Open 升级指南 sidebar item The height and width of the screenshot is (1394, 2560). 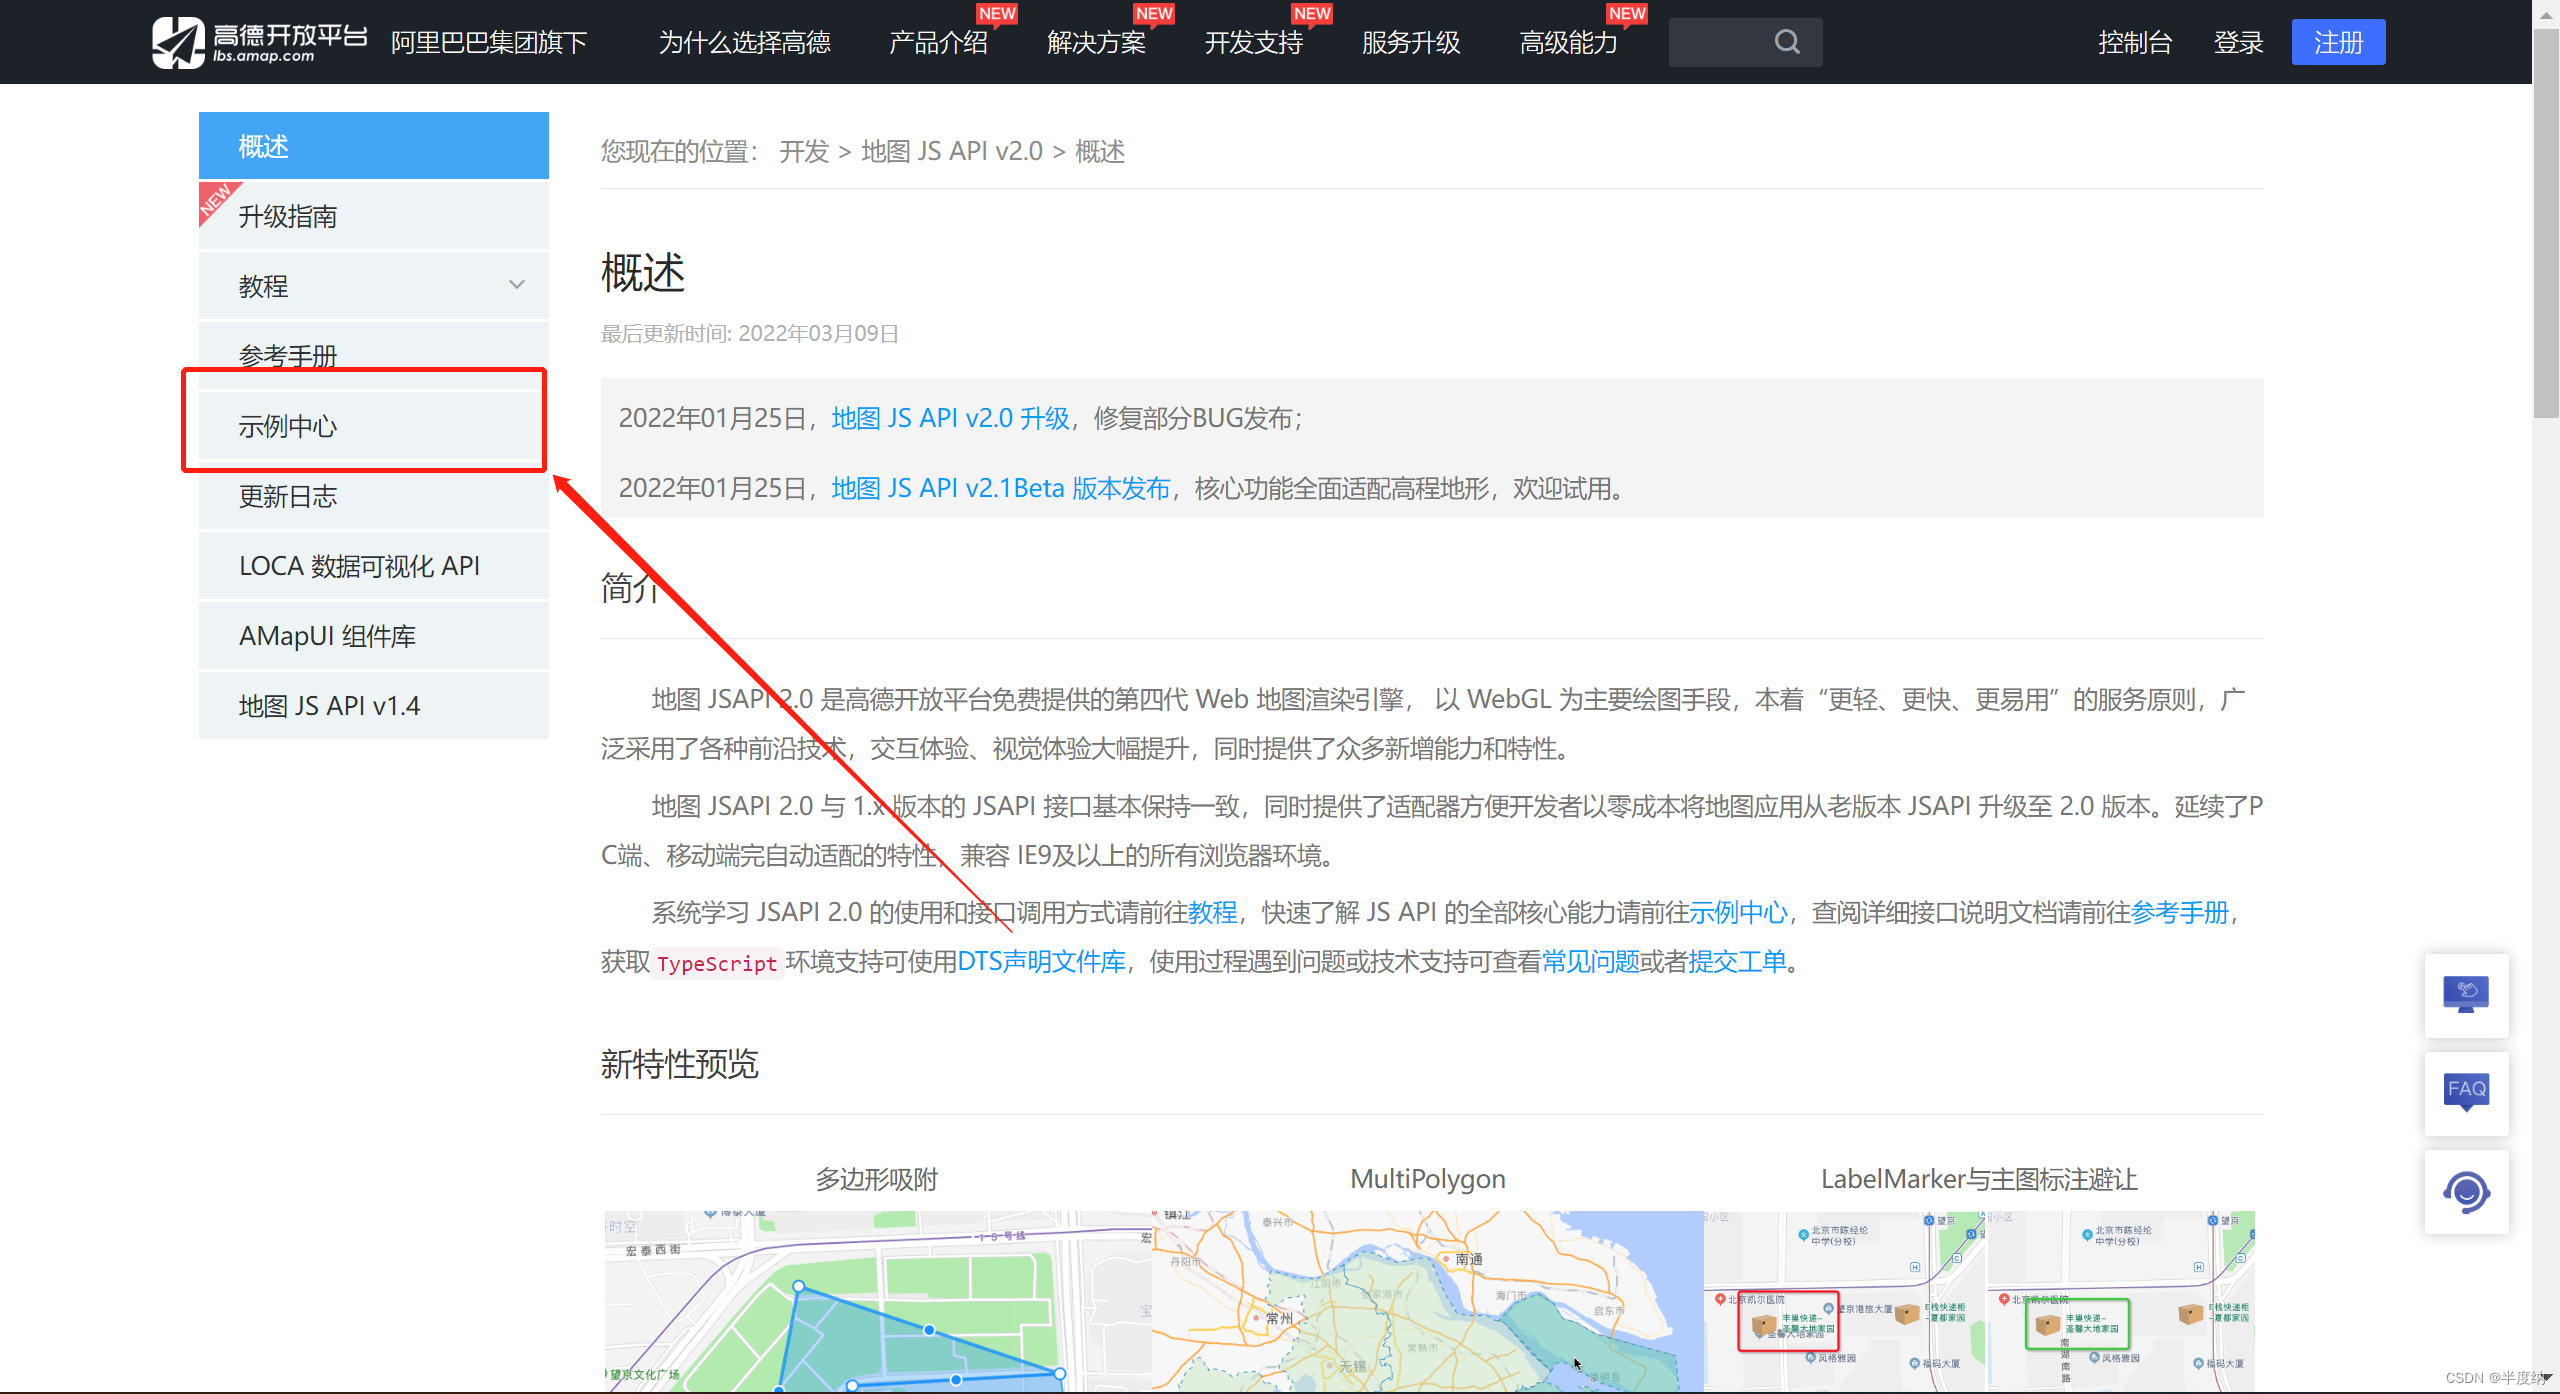pos(374,216)
